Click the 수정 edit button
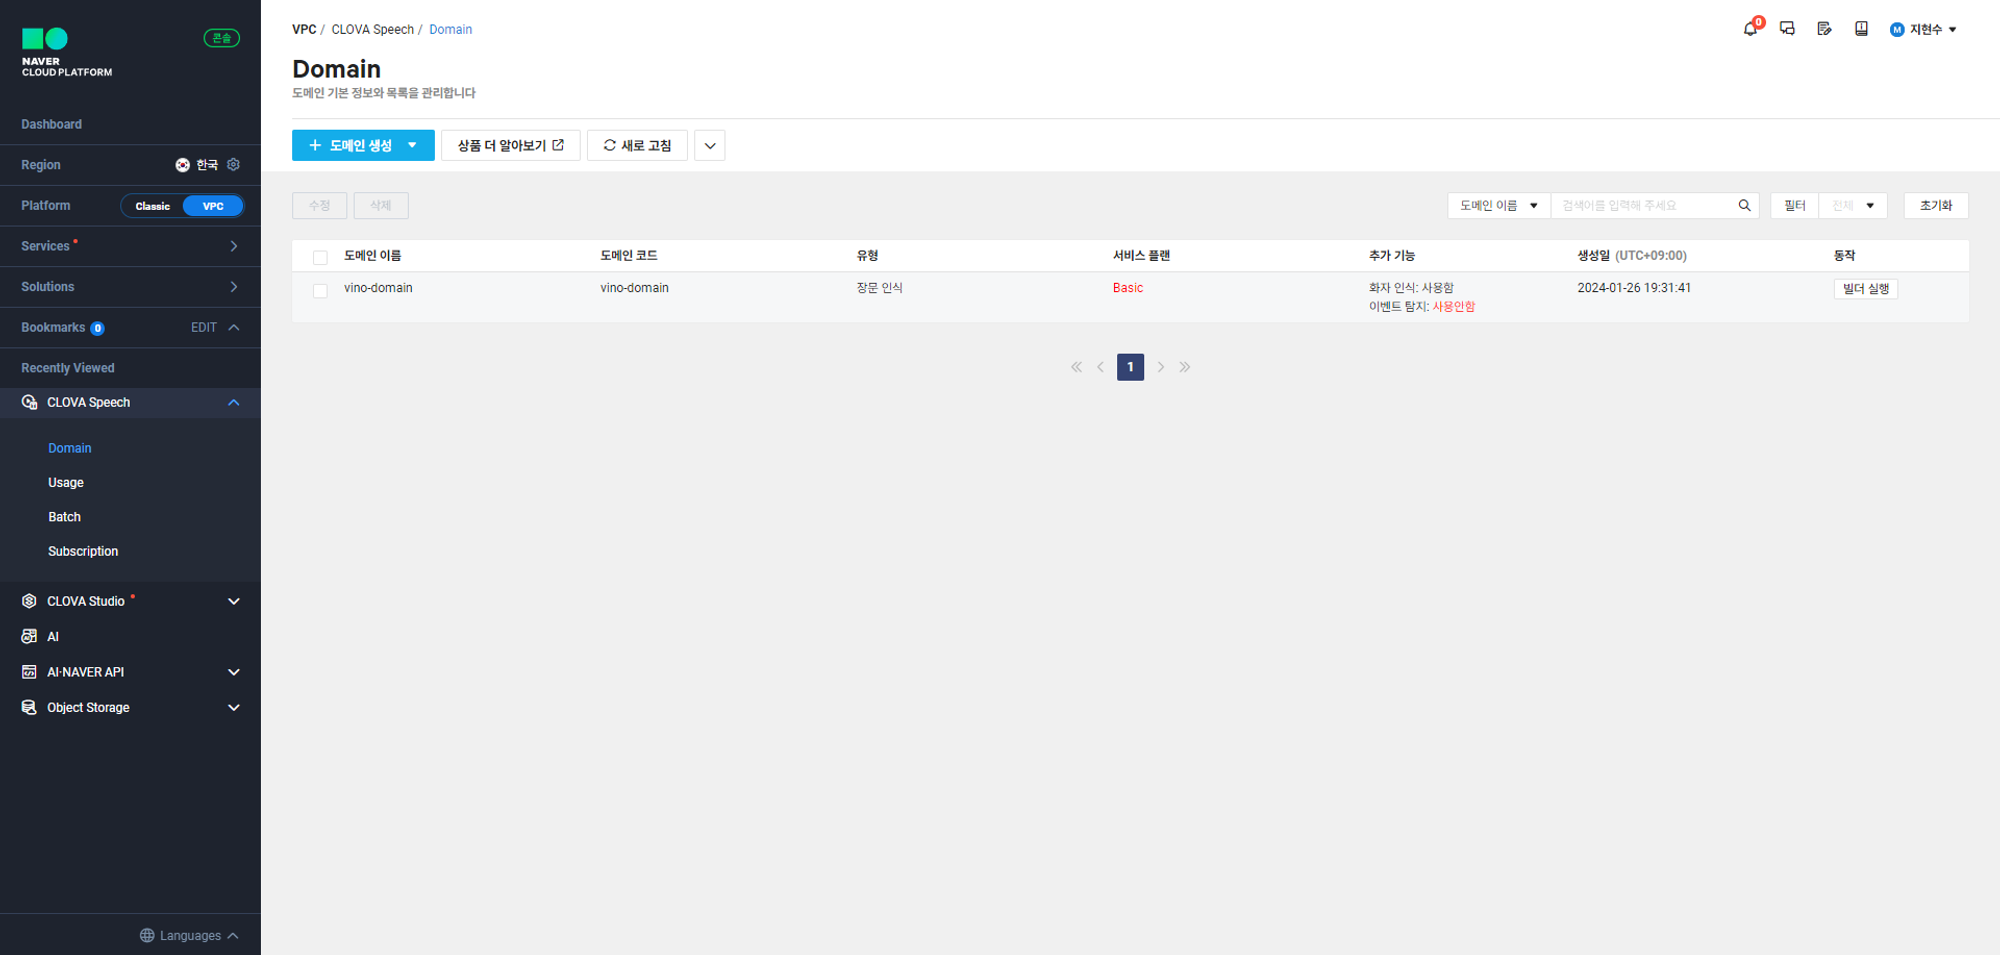Viewport: 2000px width, 955px height. (319, 205)
